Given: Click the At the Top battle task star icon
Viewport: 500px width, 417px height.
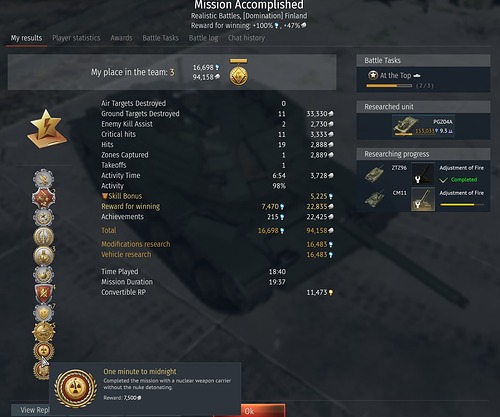Looking at the screenshot, I should coord(373,75).
